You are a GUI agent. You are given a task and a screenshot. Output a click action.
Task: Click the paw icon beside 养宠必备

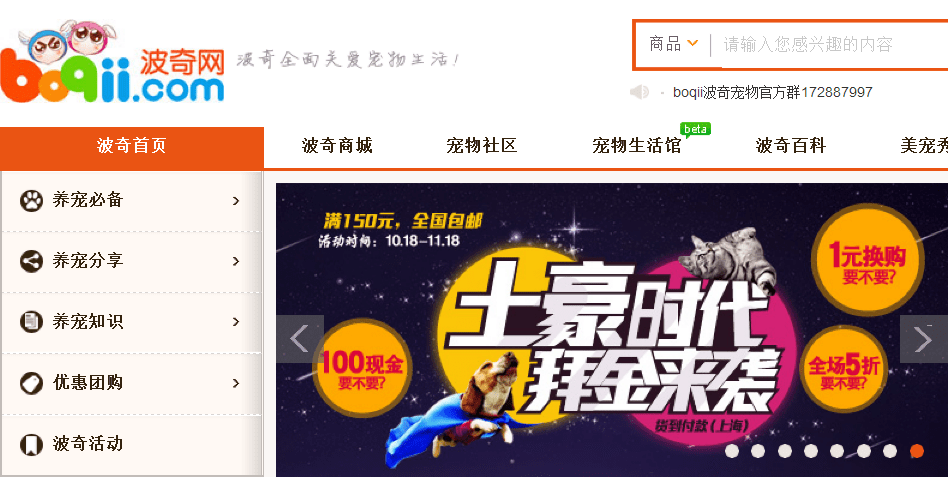[x=31, y=201]
